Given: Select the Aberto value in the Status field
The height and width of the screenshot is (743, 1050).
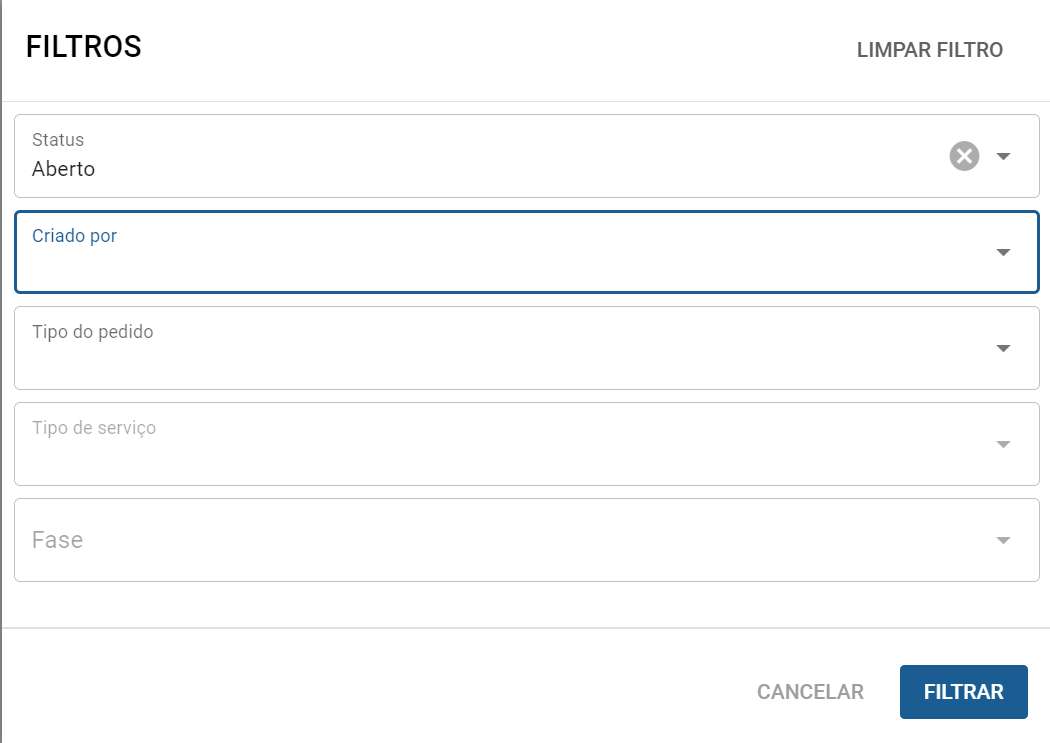Looking at the screenshot, I should (64, 169).
